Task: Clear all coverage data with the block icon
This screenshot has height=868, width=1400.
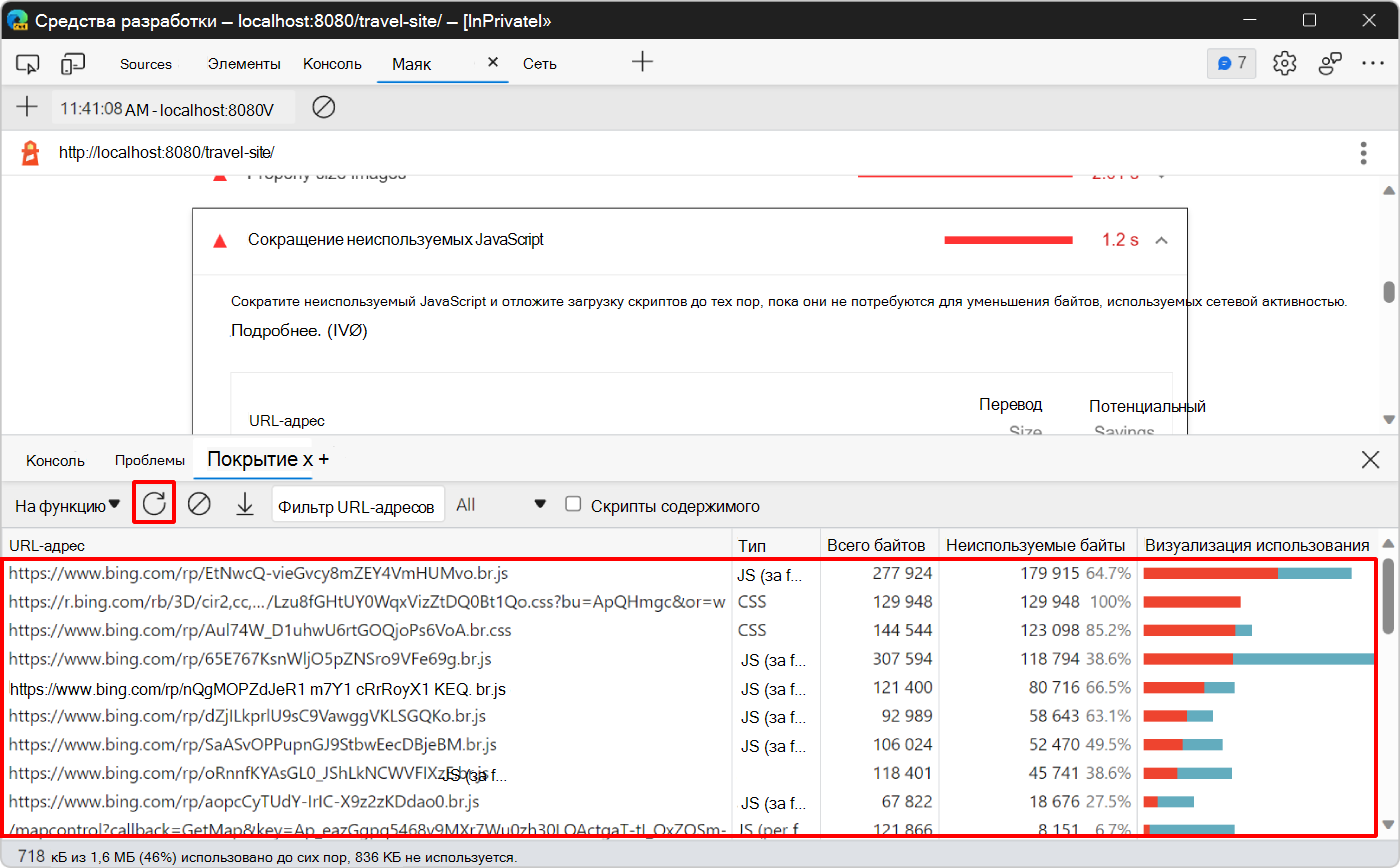Action: 199,503
